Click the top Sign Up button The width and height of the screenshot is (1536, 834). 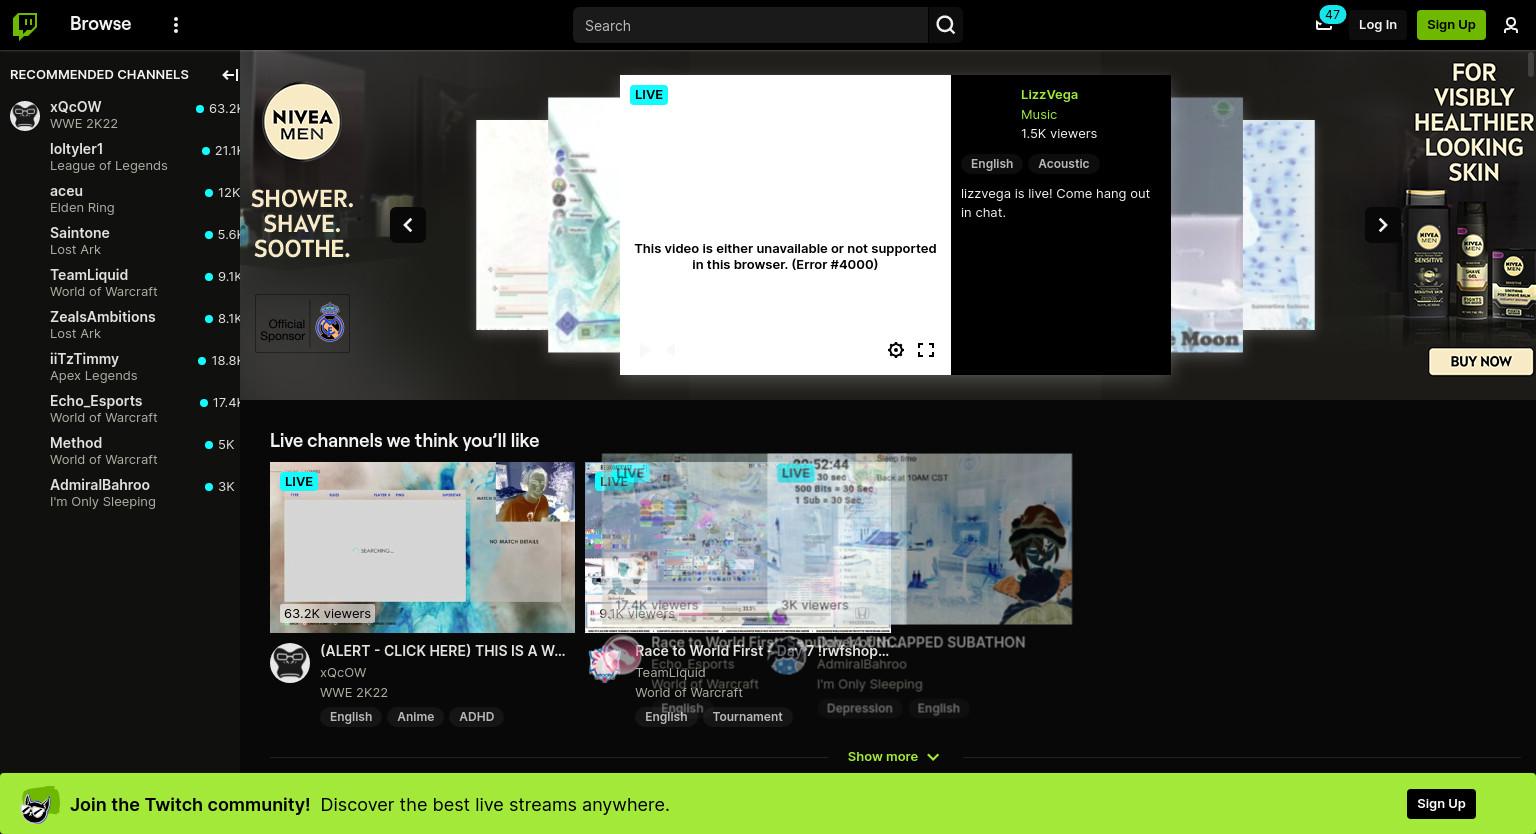1451,25
